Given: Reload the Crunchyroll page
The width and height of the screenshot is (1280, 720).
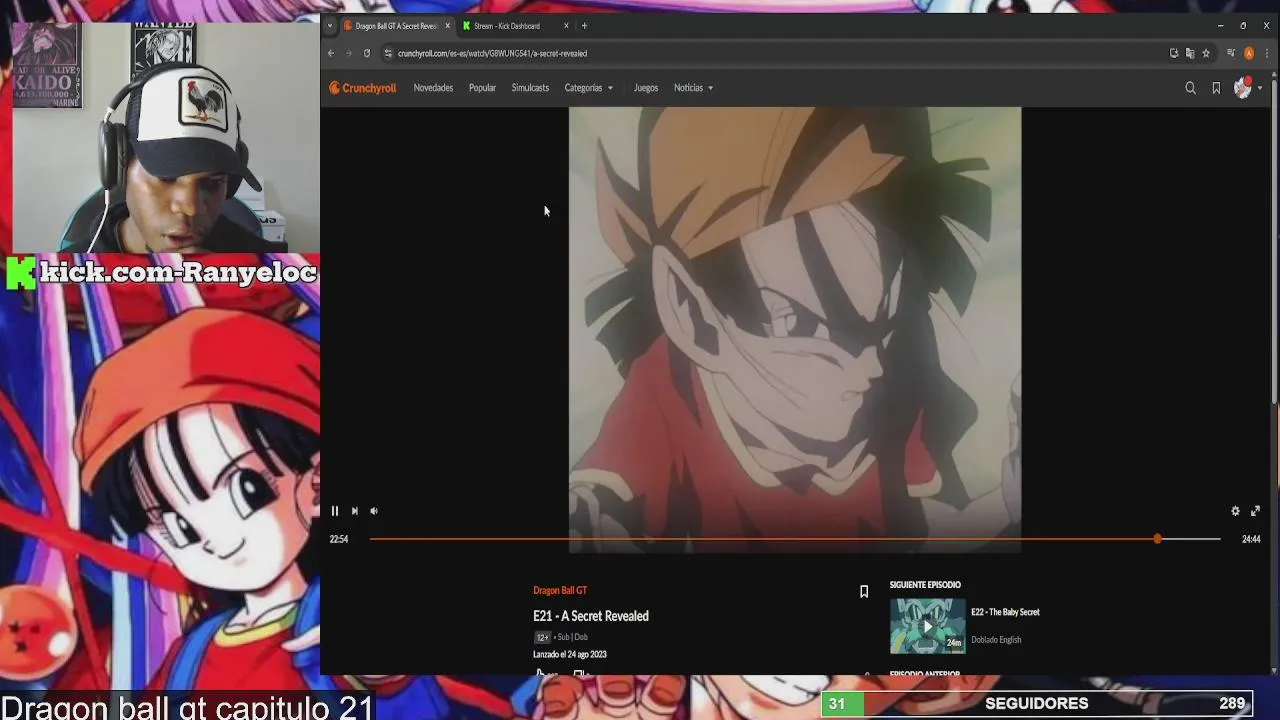Looking at the screenshot, I should click(367, 53).
